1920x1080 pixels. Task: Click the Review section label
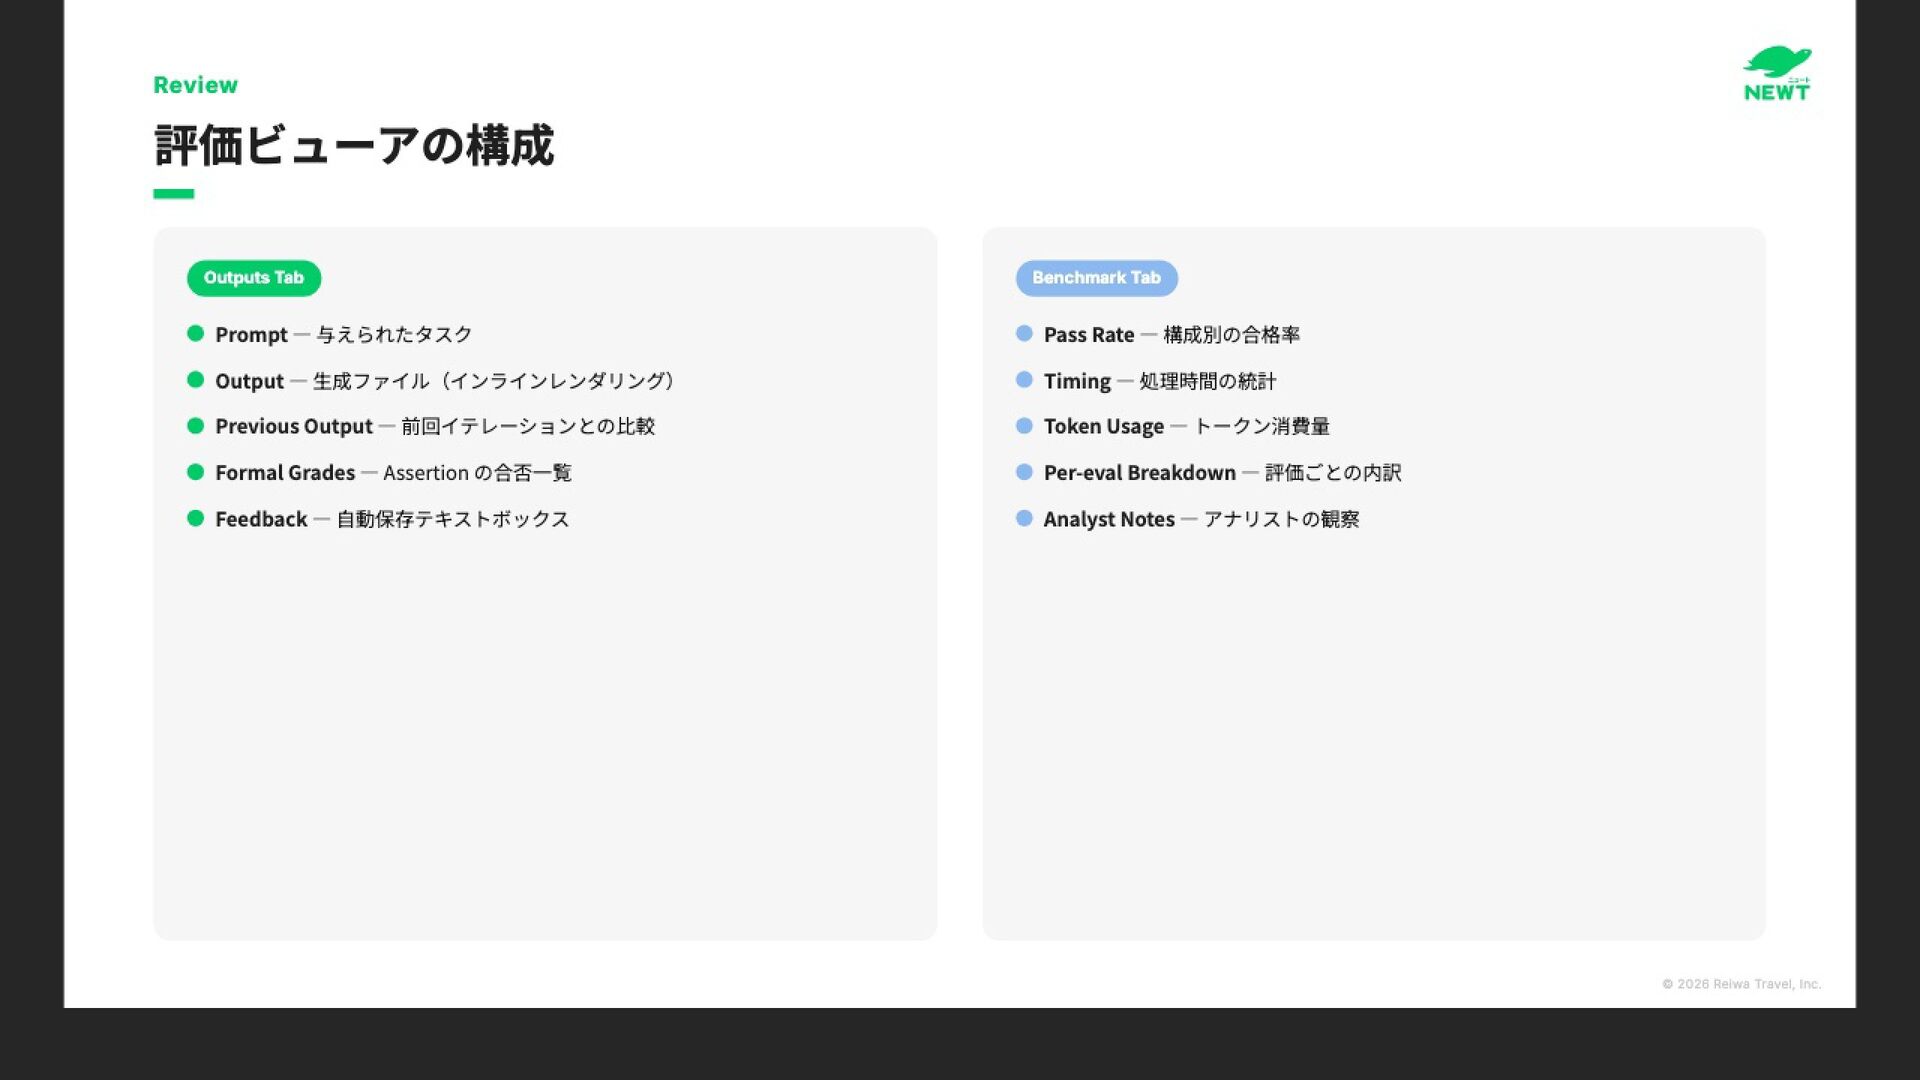click(x=195, y=85)
